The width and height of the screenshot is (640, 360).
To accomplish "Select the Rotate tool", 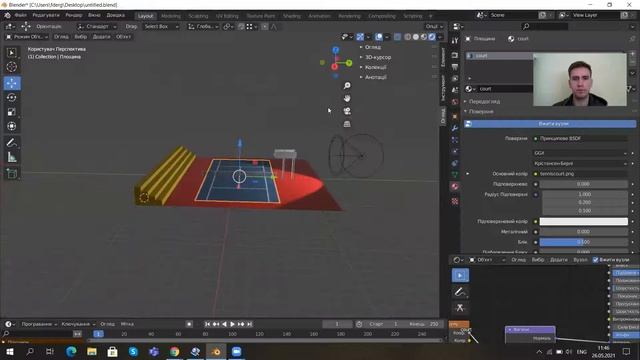I will [11, 98].
